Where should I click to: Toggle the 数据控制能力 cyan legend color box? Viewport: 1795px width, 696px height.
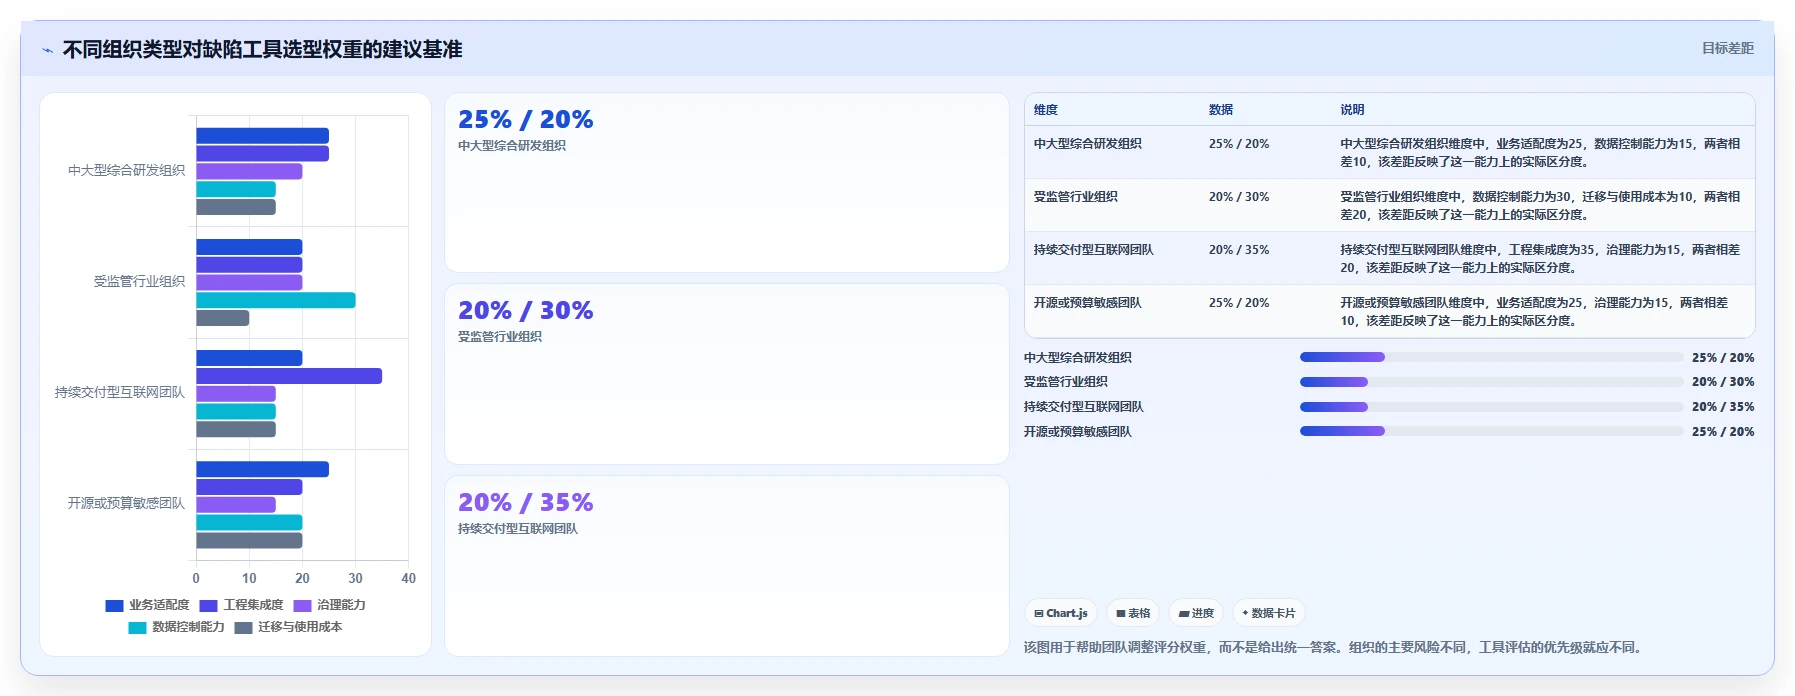[x=137, y=627]
